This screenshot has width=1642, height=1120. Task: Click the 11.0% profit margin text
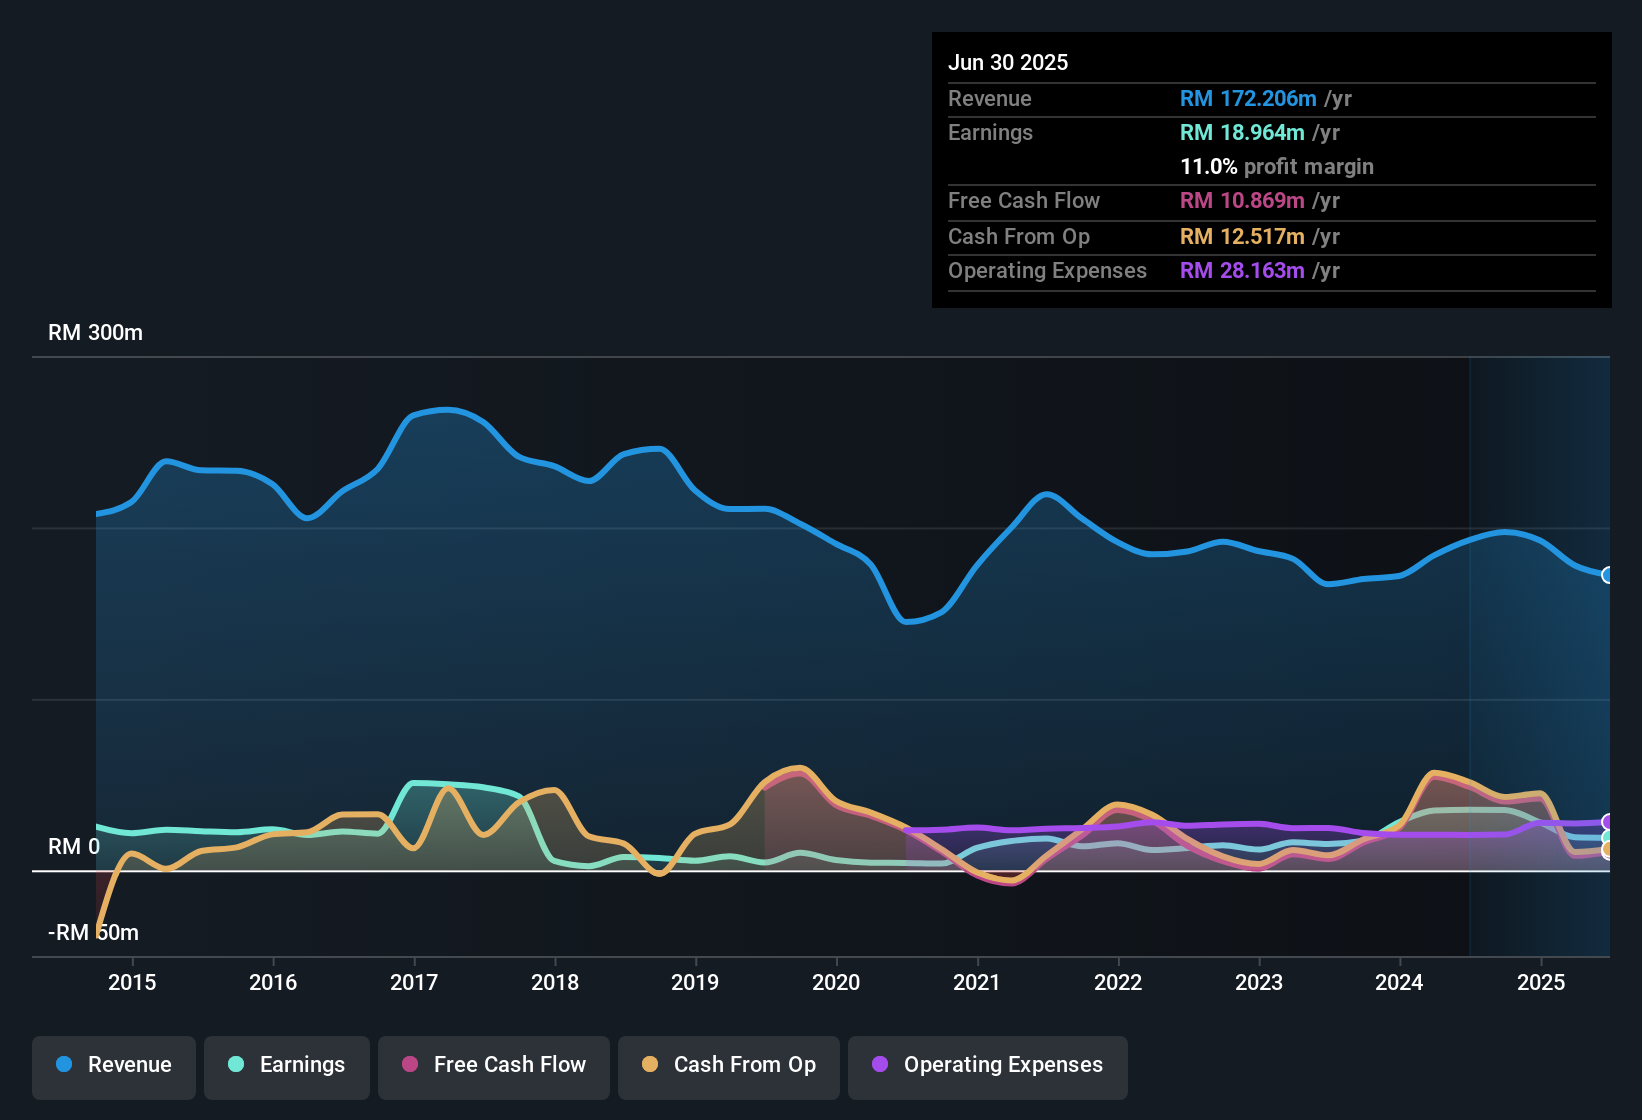(1277, 166)
